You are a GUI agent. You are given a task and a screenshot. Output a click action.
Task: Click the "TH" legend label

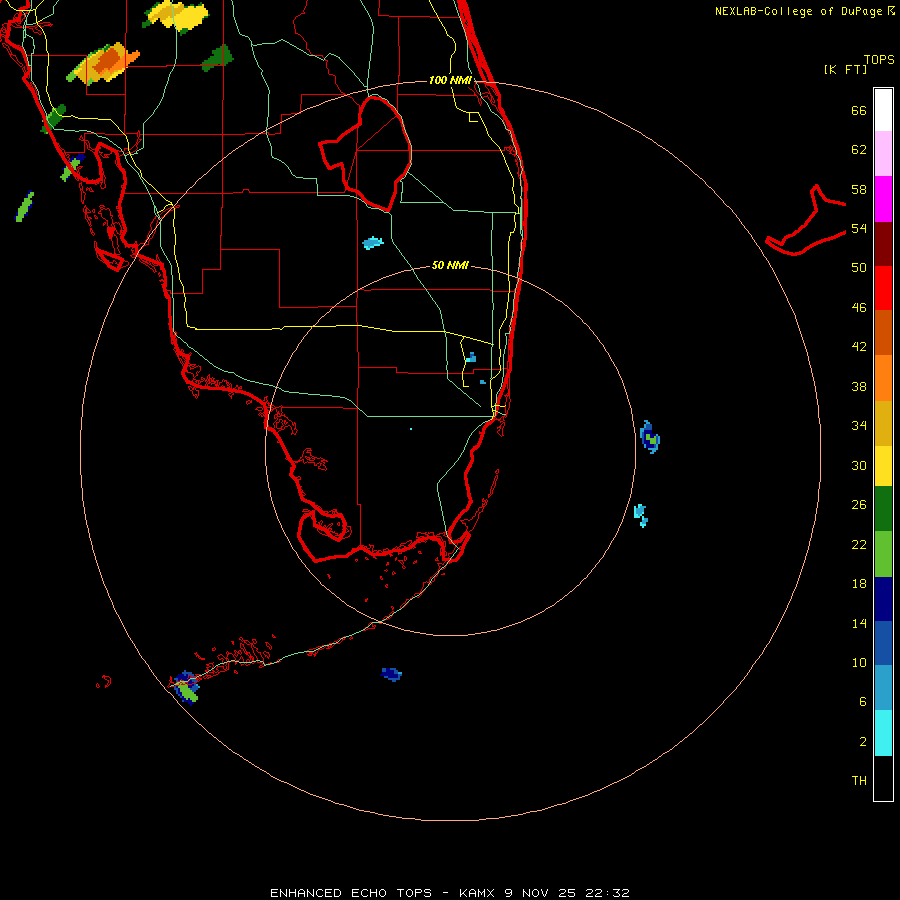859,781
